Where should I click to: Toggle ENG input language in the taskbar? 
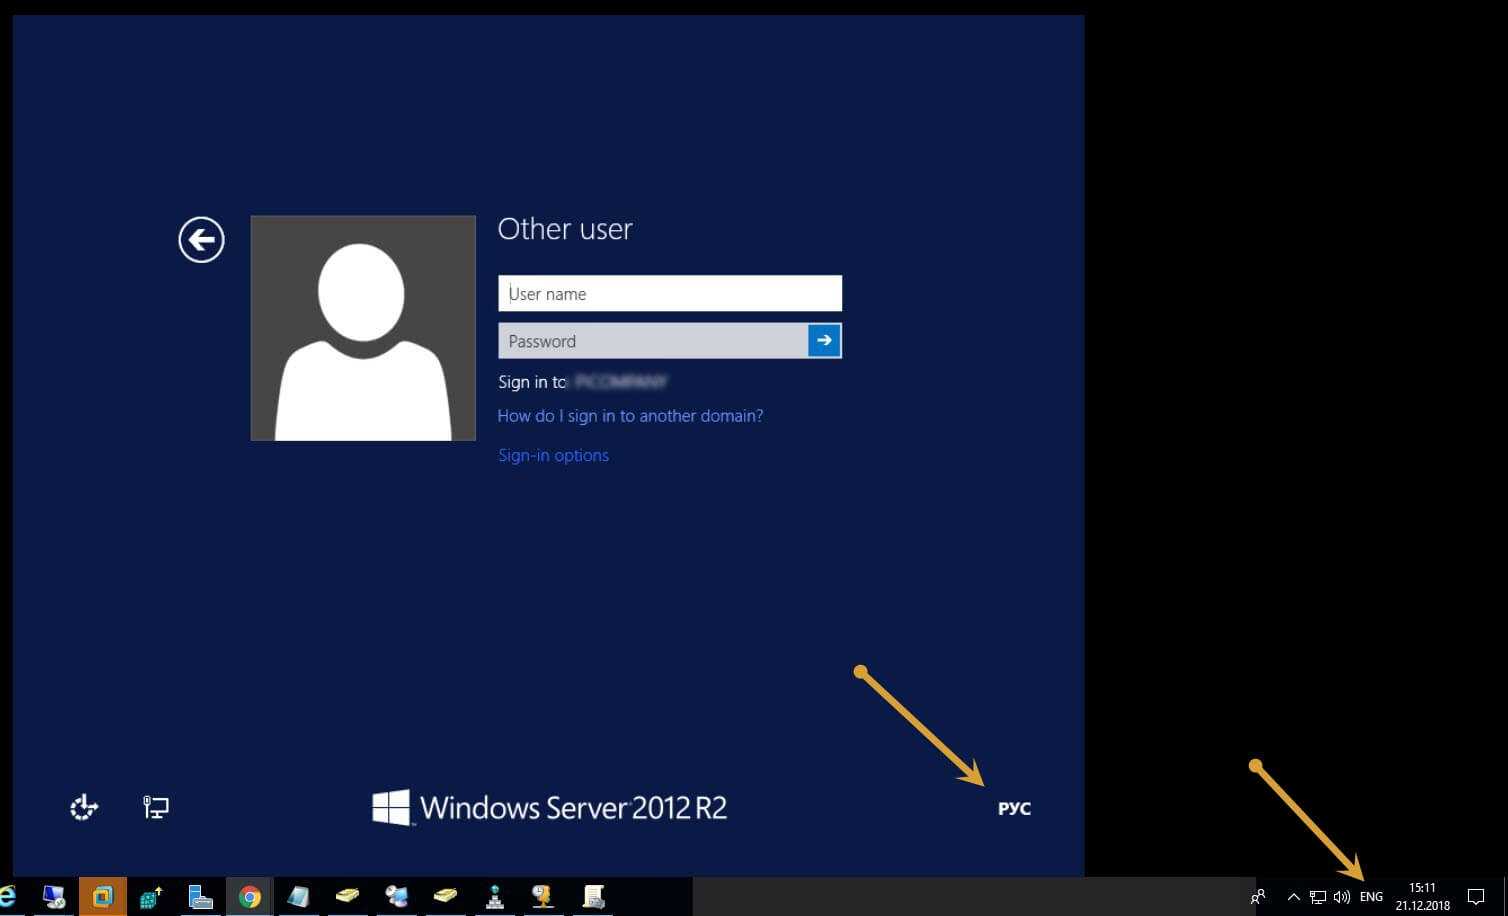click(1371, 897)
